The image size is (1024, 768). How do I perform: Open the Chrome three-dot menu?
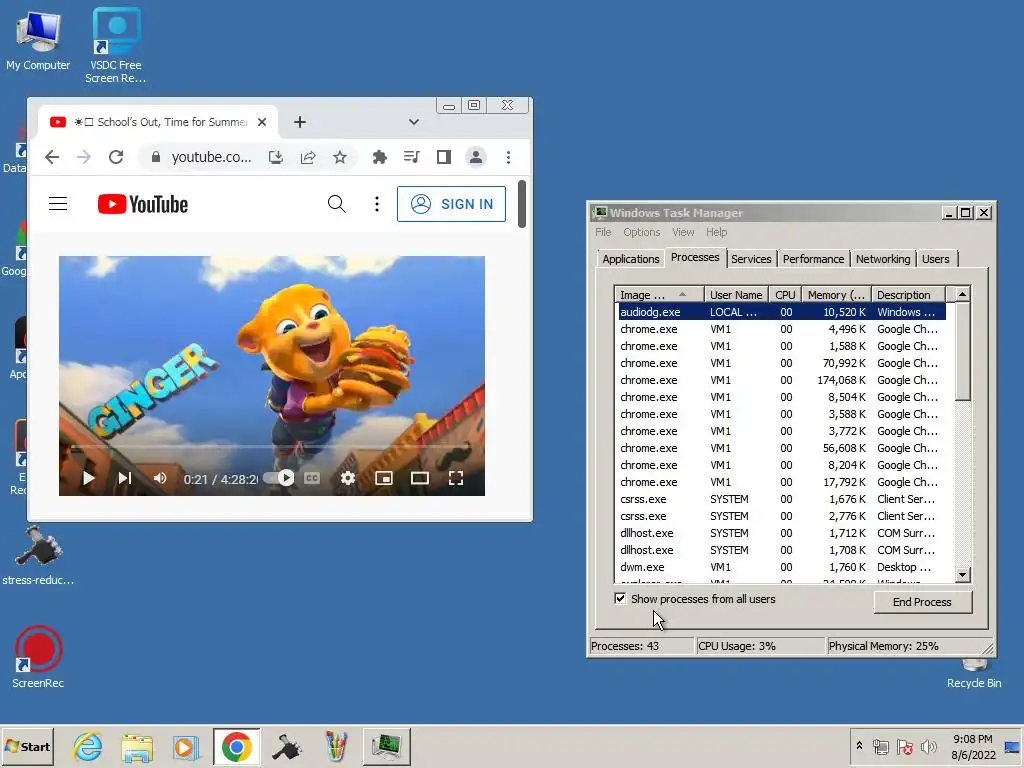[x=508, y=157]
